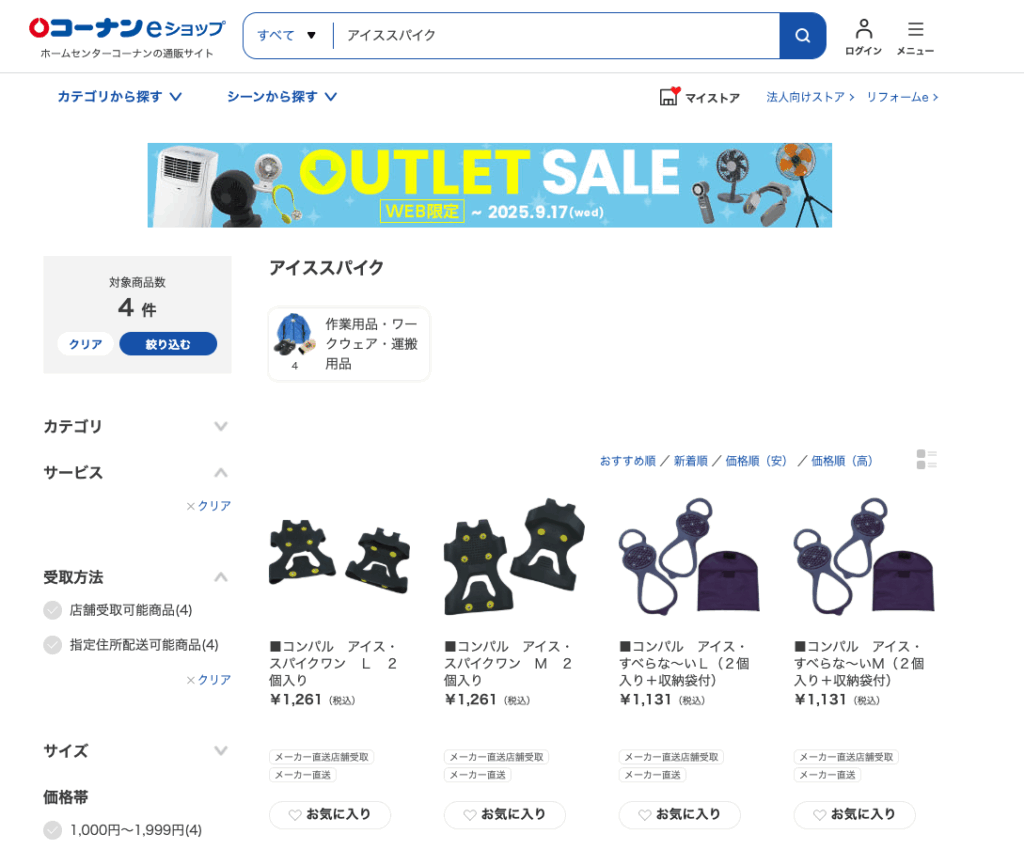Favorite the すべらな～いM product with heart
The height and width of the screenshot is (850, 1024).
coord(820,815)
